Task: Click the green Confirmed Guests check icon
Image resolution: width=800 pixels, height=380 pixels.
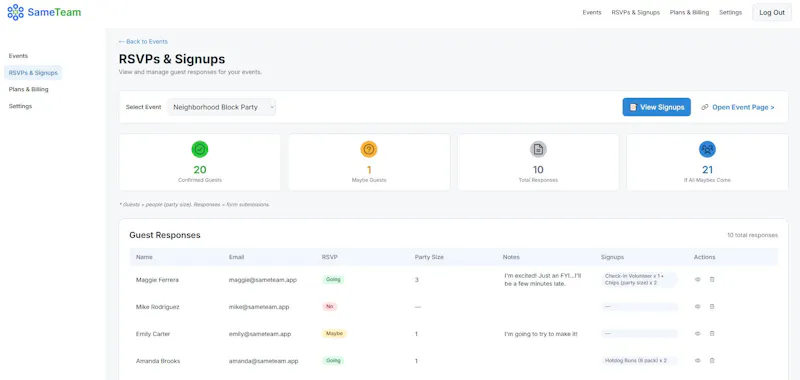Action: pos(199,149)
